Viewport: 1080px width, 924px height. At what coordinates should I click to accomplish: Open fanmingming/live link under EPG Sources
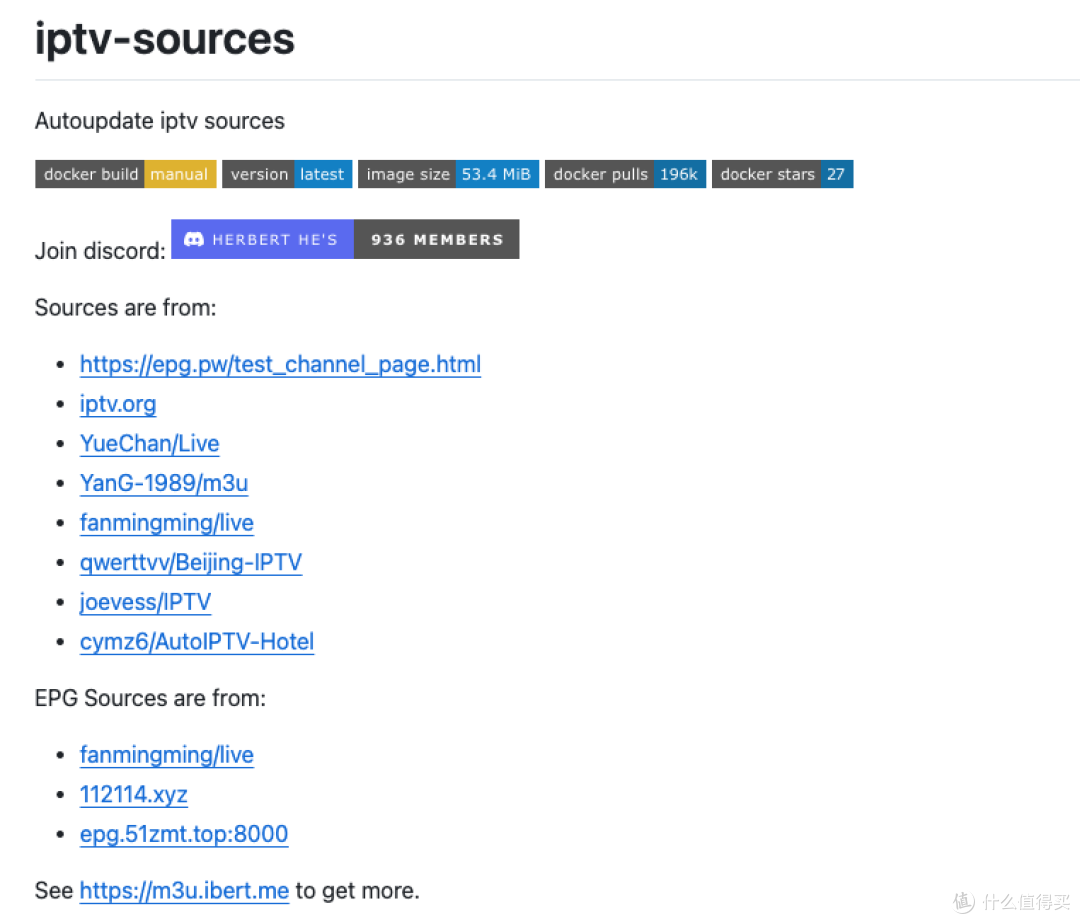point(167,755)
